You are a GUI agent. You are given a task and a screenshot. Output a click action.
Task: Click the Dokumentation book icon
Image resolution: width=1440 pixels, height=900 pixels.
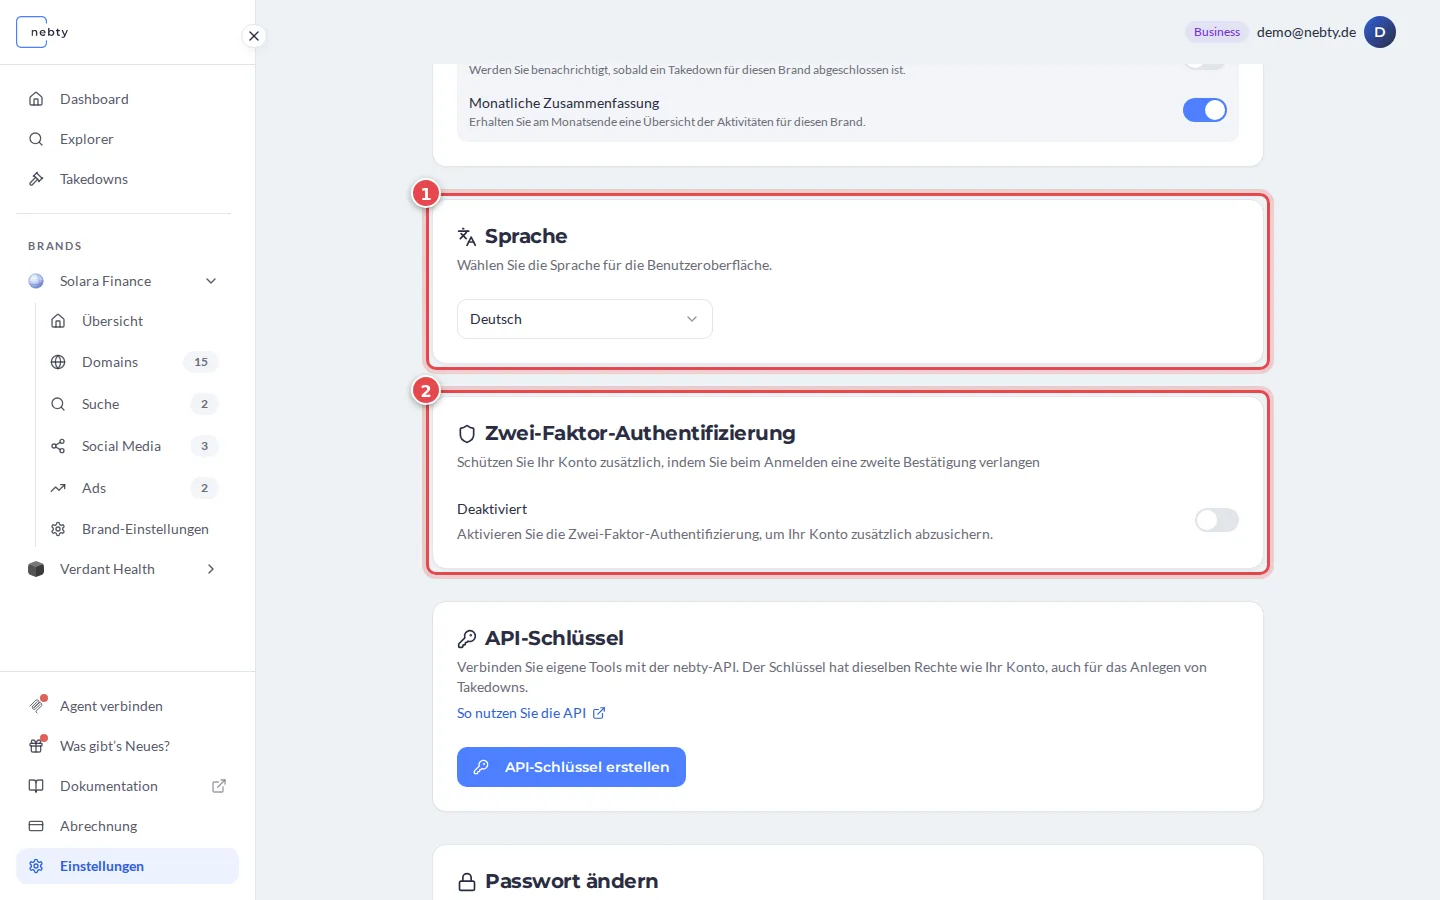[x=36, y=786]
